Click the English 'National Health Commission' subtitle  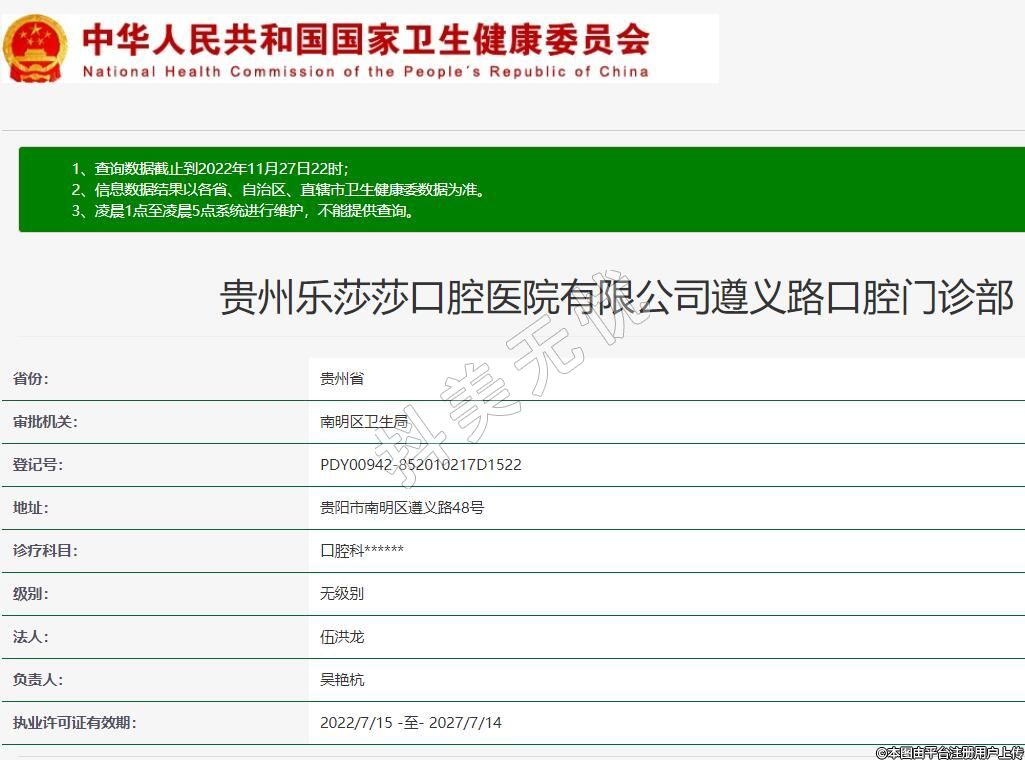coord(366,72)
